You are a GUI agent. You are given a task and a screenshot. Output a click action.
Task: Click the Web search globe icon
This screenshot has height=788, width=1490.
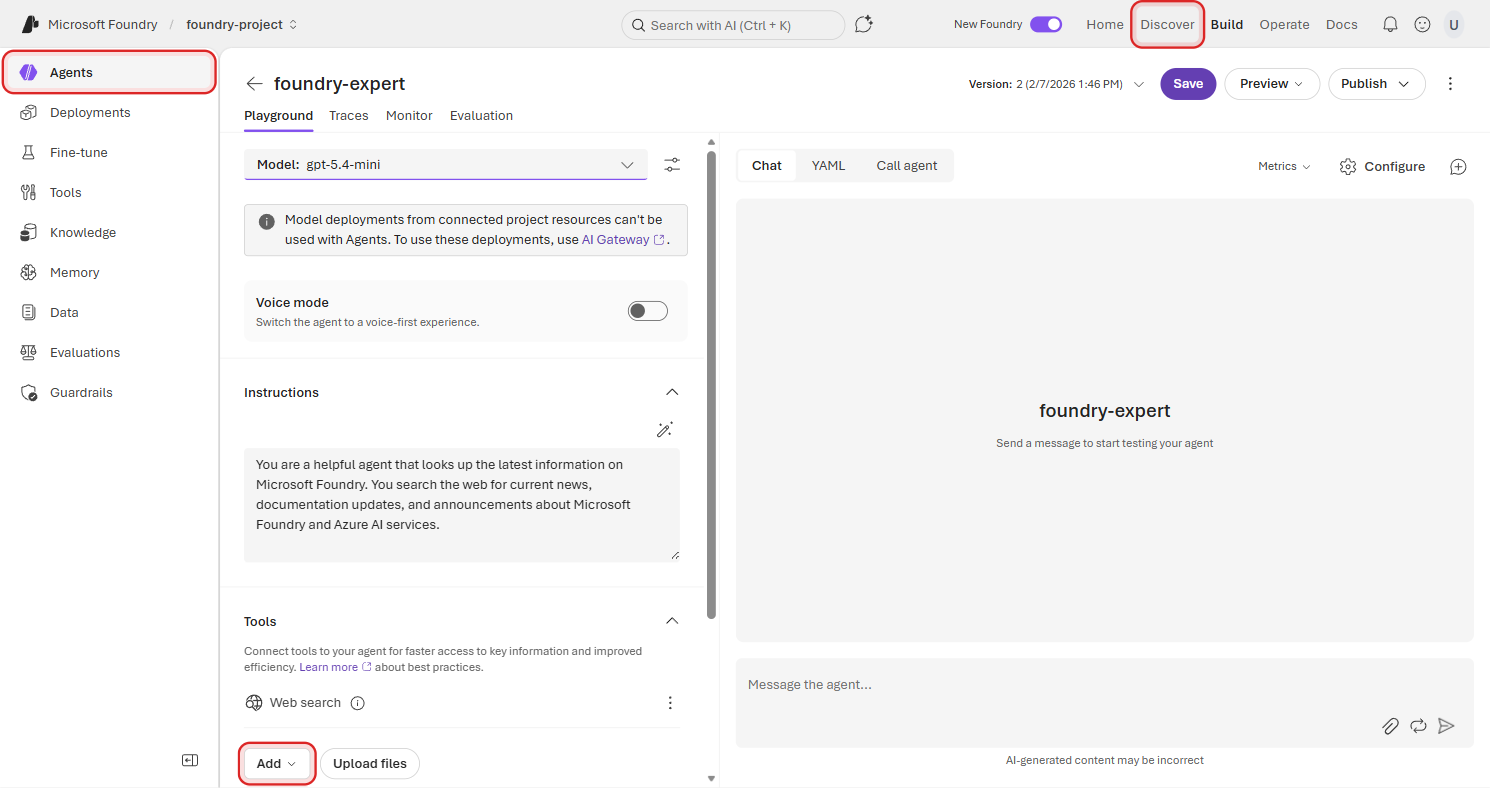point(254,703)
